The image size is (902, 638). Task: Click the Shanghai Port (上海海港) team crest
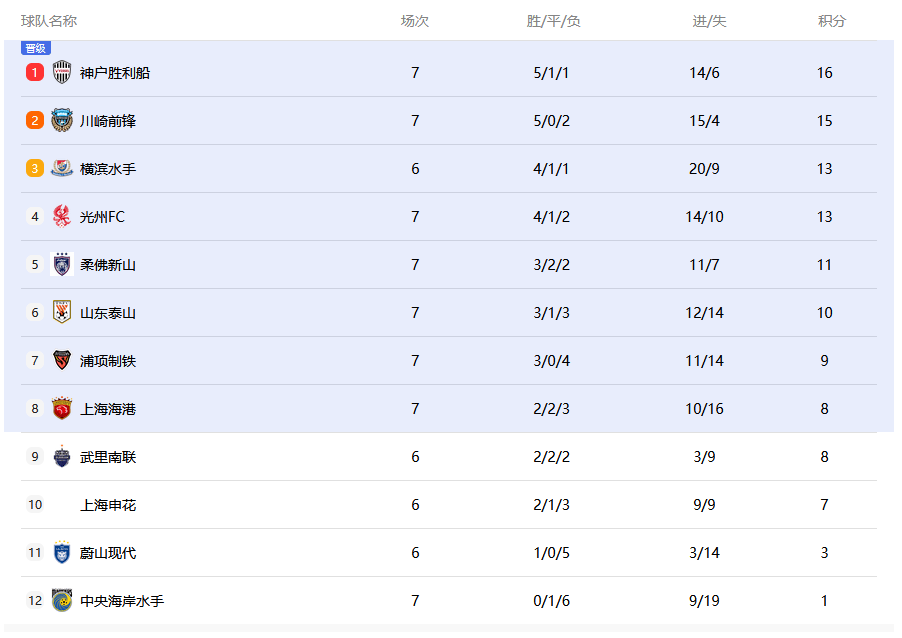62,408
